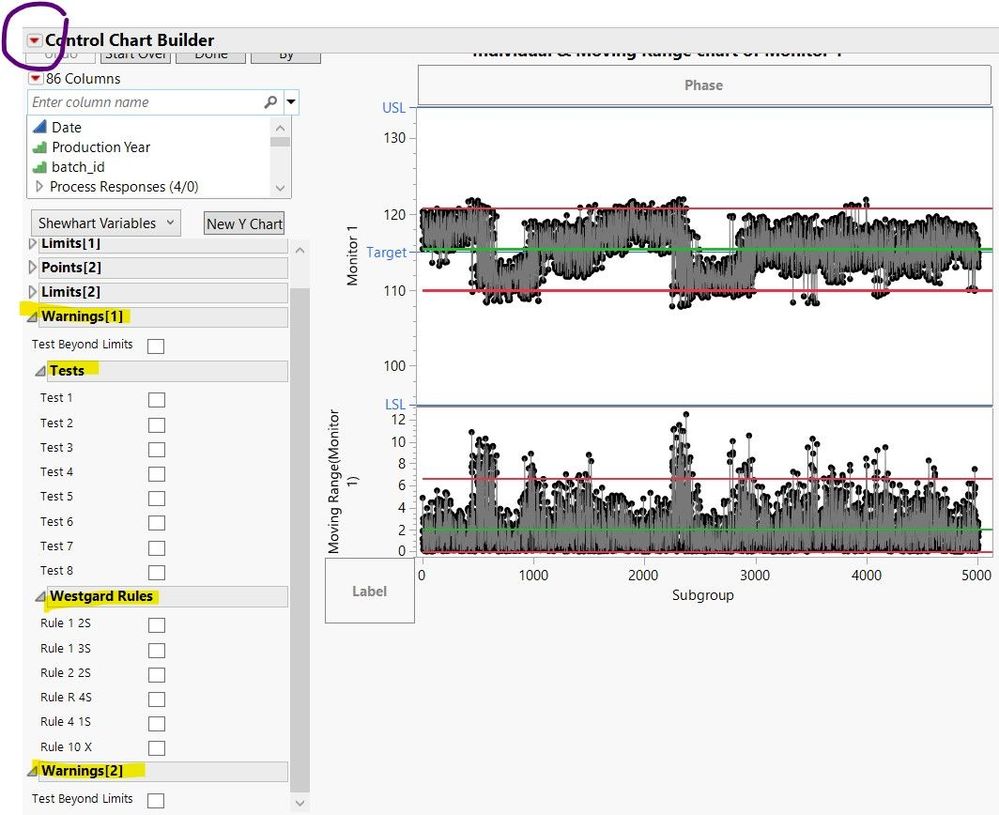Click the search magnifier icon in column filter
The width and height of the screenshot is (999, 815).
click(x=271, y=102)
